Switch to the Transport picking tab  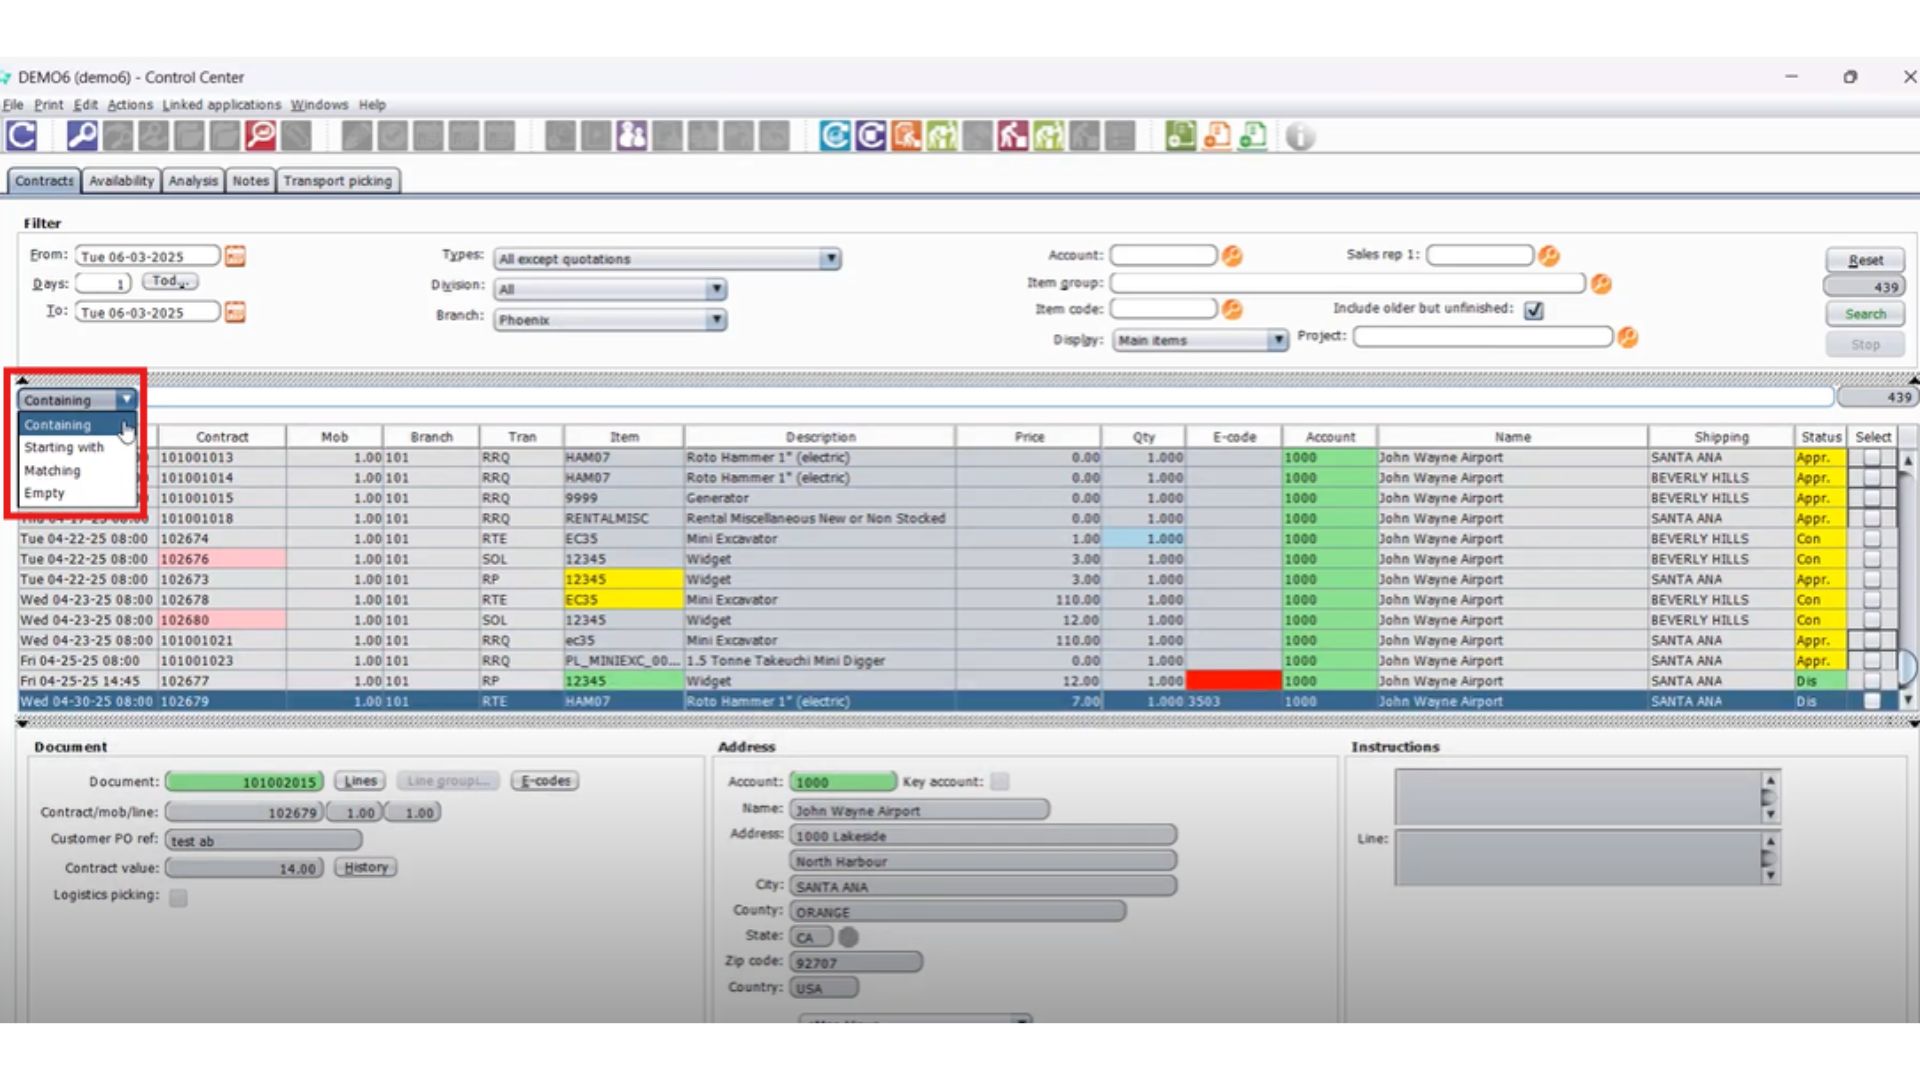(x=338, y=181)
